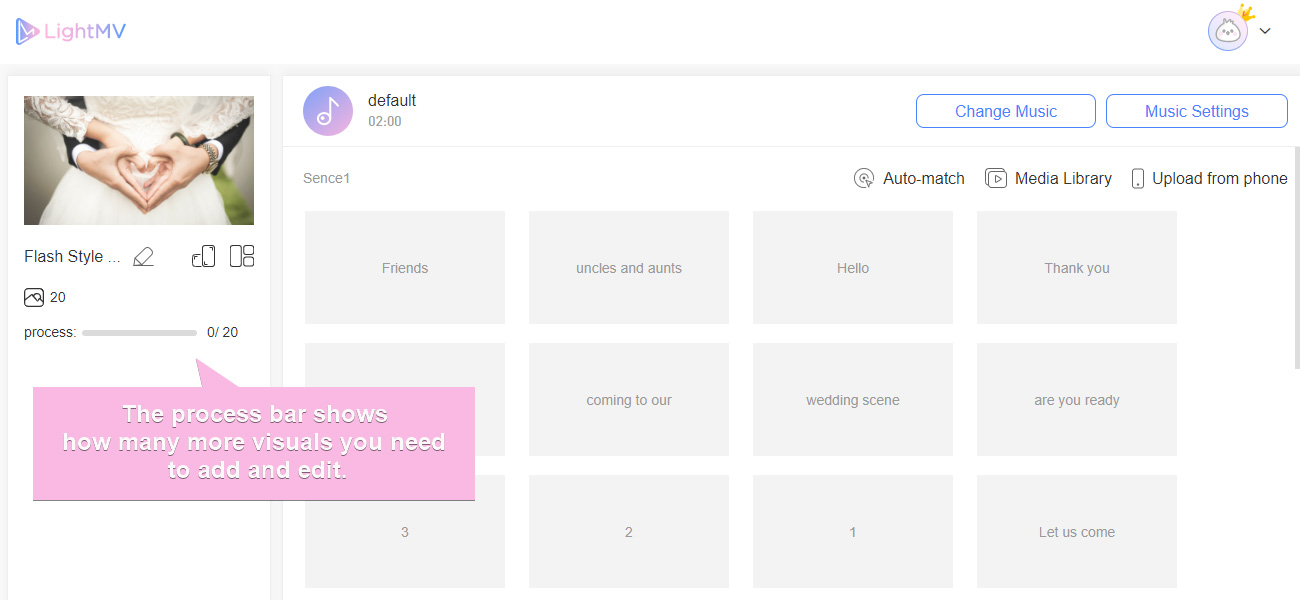Click the Change Music button

(x=1005, y=110)
